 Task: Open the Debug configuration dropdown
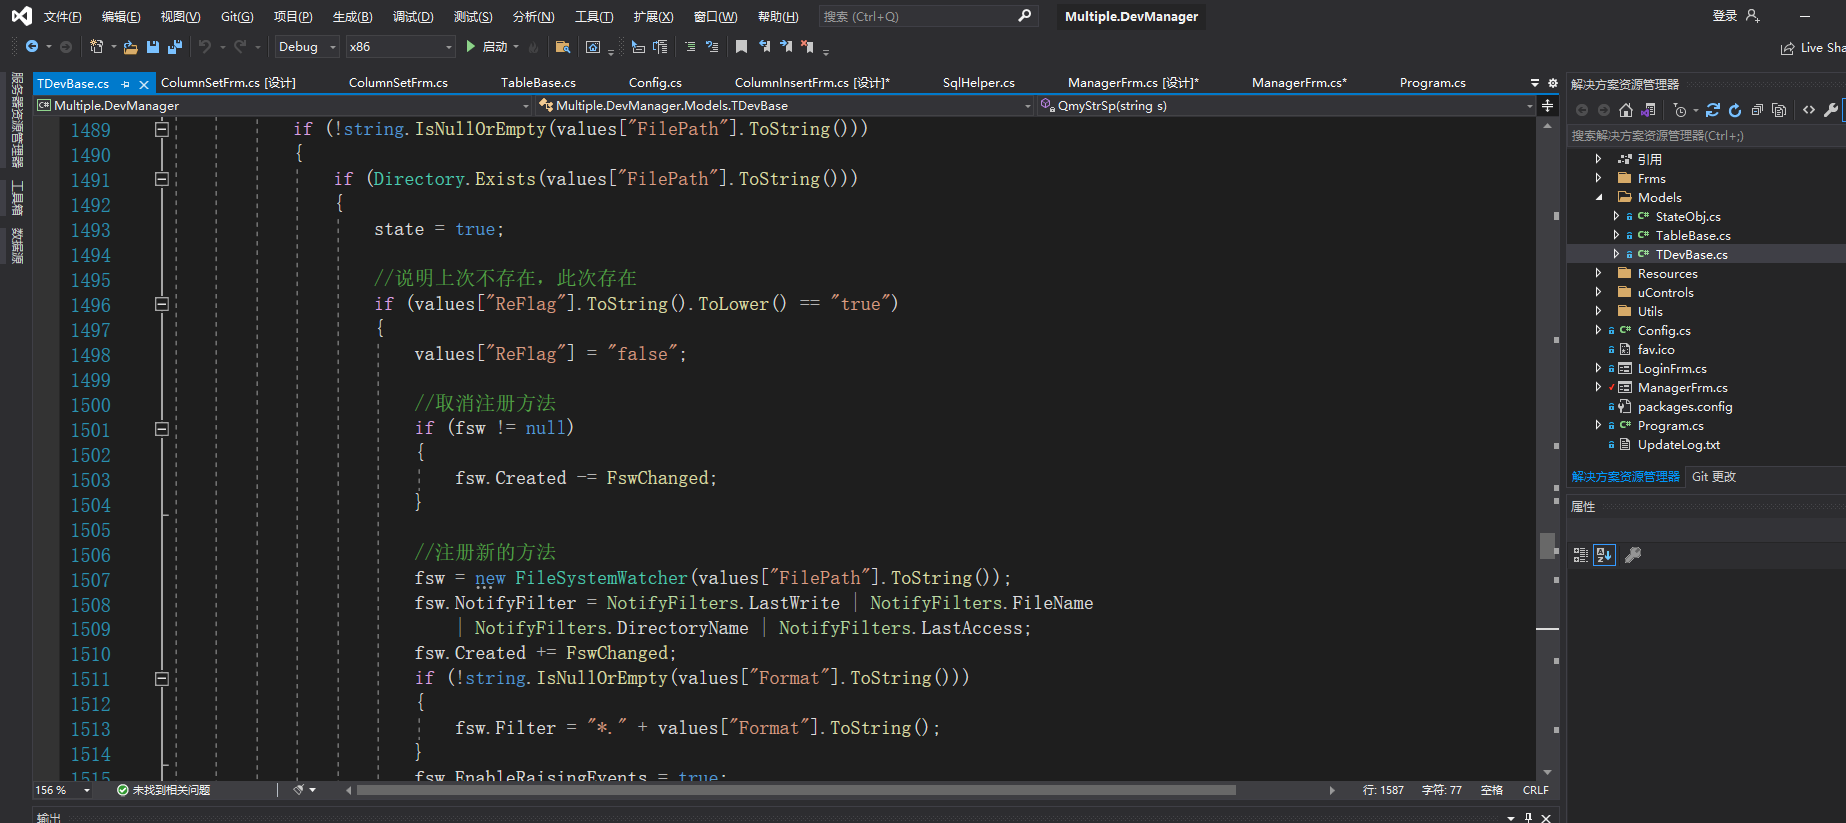[307, 47]
